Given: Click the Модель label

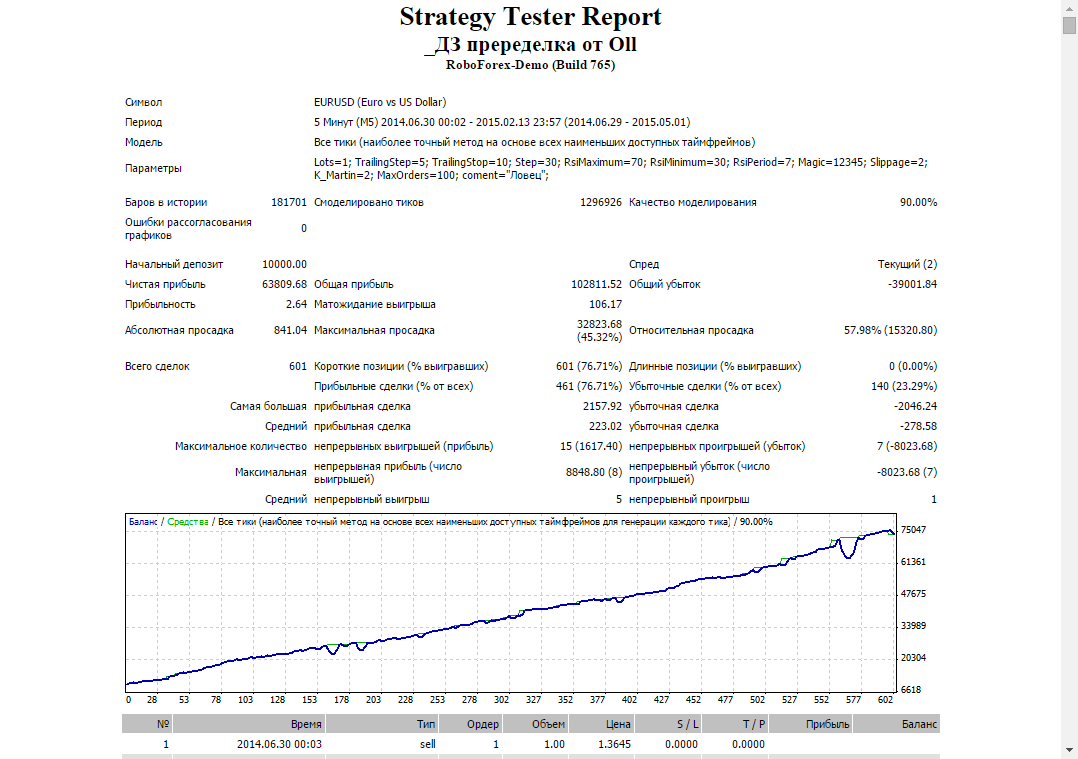Looking at the screenshot, I should pyautogui.click(x=144, y=142).
